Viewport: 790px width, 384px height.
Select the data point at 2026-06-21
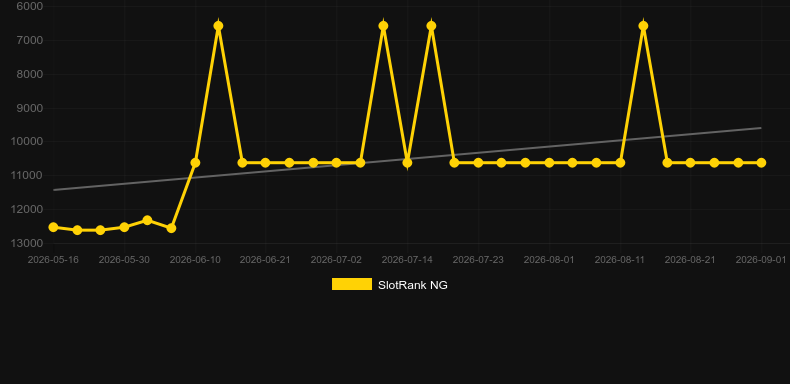(x=266, y=163)
